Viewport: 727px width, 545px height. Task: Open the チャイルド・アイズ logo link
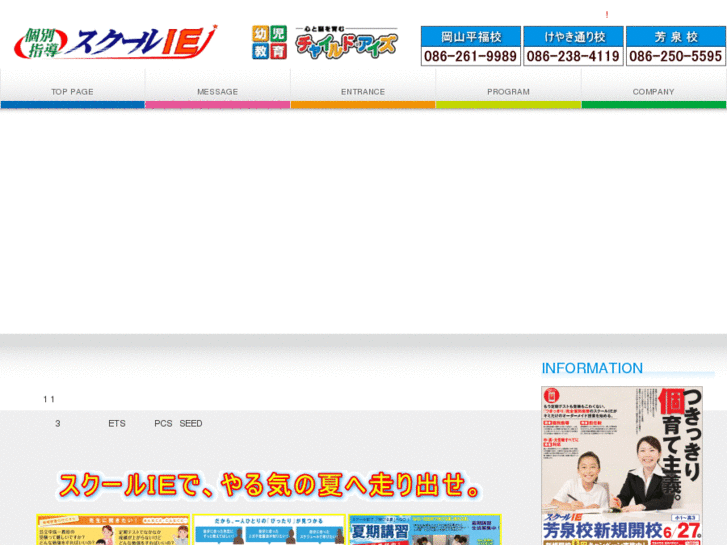pos(325,42)
